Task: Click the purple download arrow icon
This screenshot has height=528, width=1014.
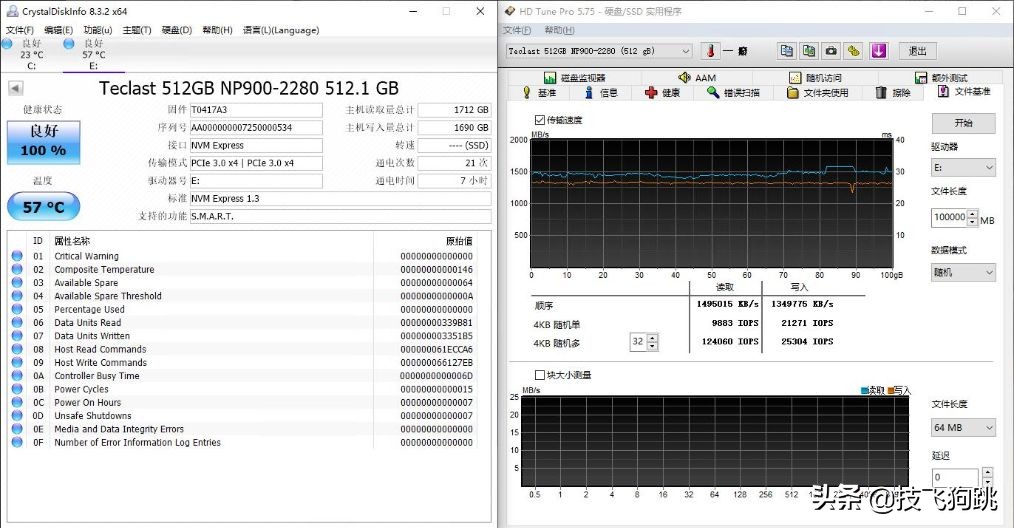Action: pos(878,51)
